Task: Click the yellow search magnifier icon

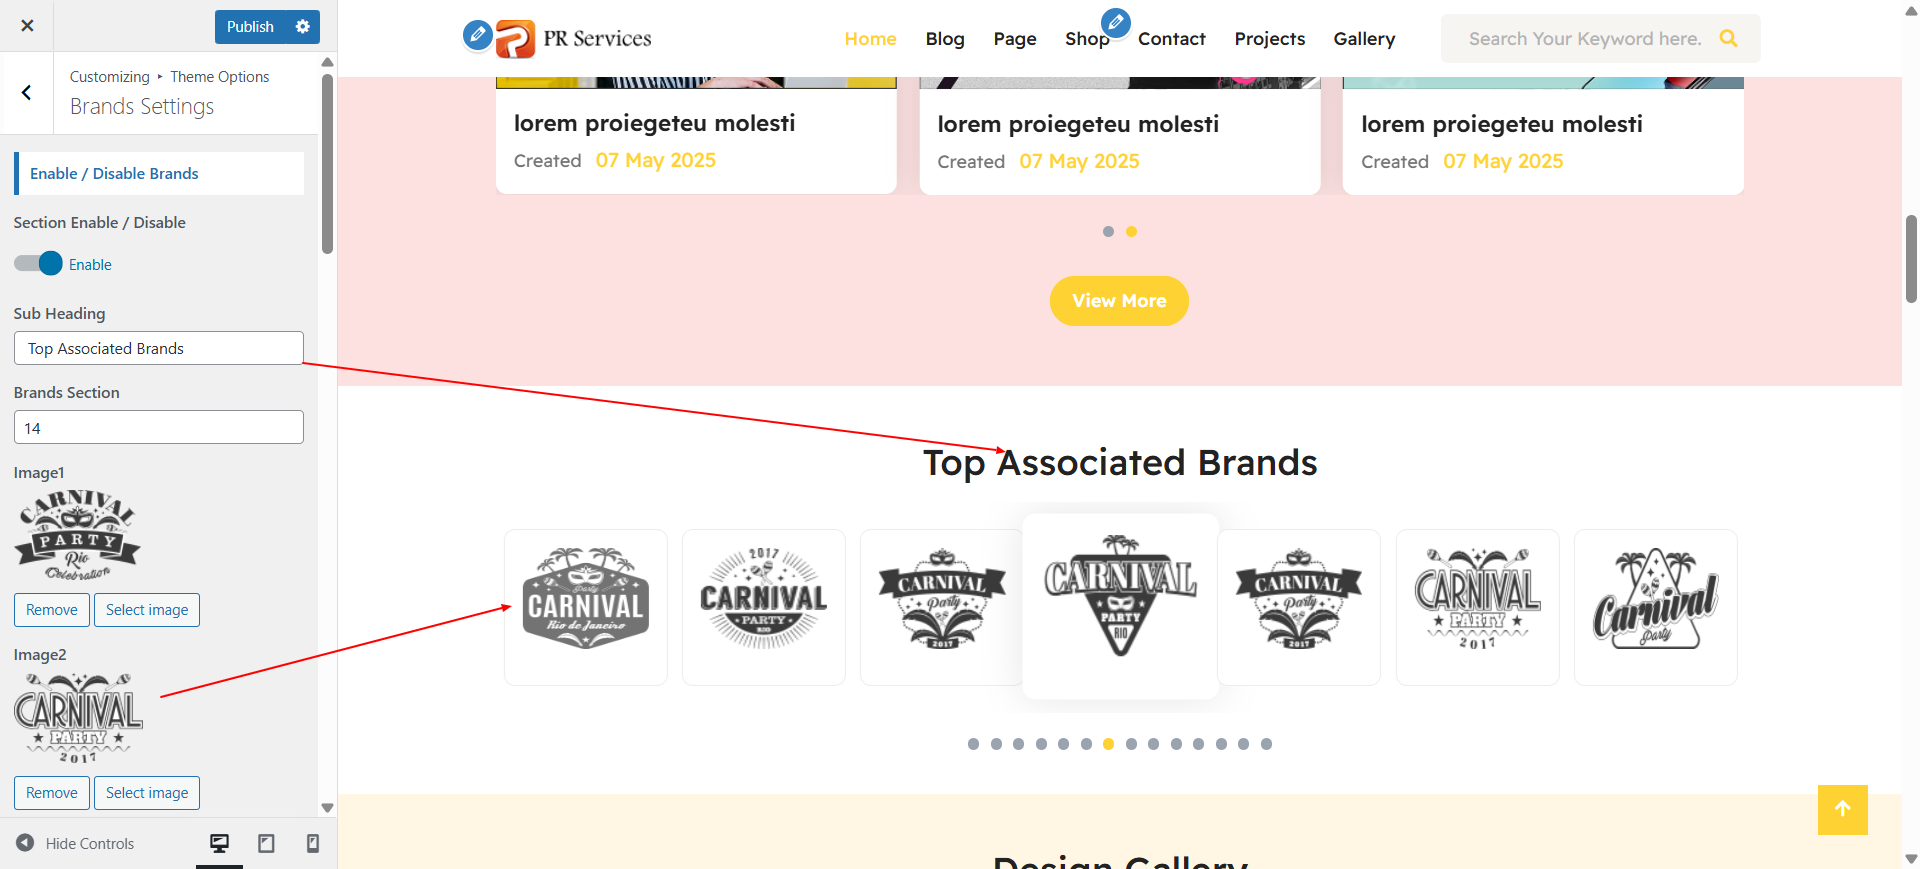Action: 1728,39
